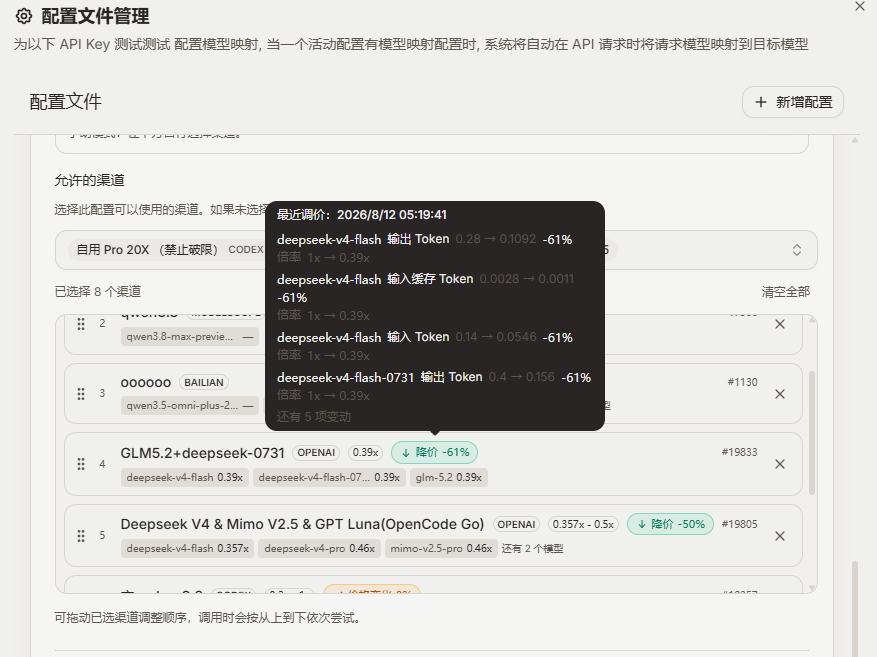Click the 0.357x - 0.5x rate badge
This screenshot has height=657, width=877.
pyautogui.click(x=583, y=524)
